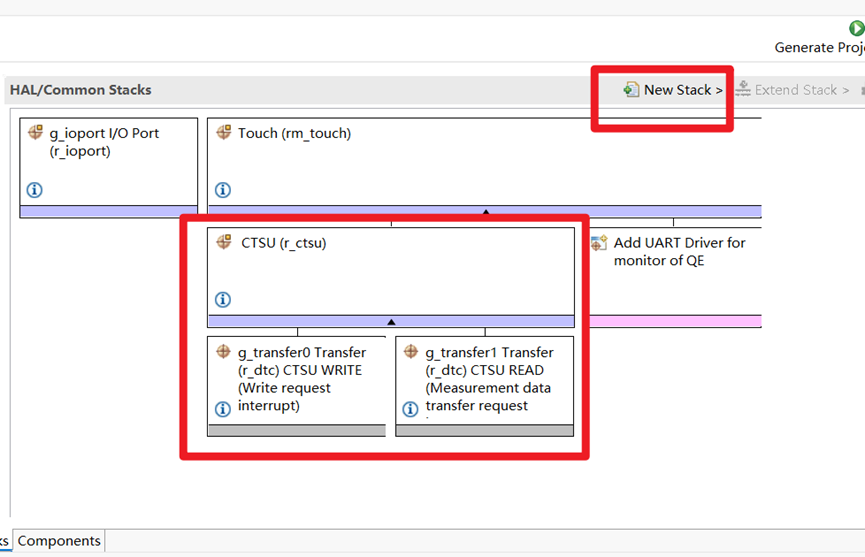The width and height of the screenshot is (865, 557).
Task: Open info for g_ioport I/O Port
Action: [x=34, y=190]
